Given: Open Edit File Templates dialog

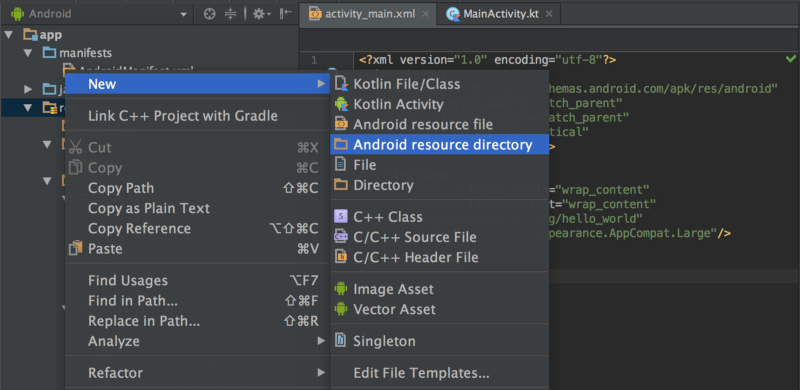Looking at the screenshot, I should (440, 373).
